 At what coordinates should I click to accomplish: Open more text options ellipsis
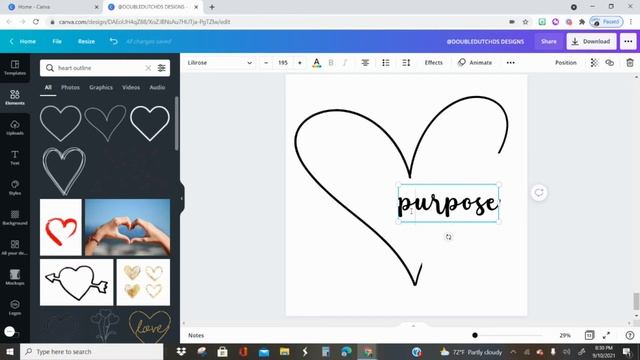(x=511, y=63)
